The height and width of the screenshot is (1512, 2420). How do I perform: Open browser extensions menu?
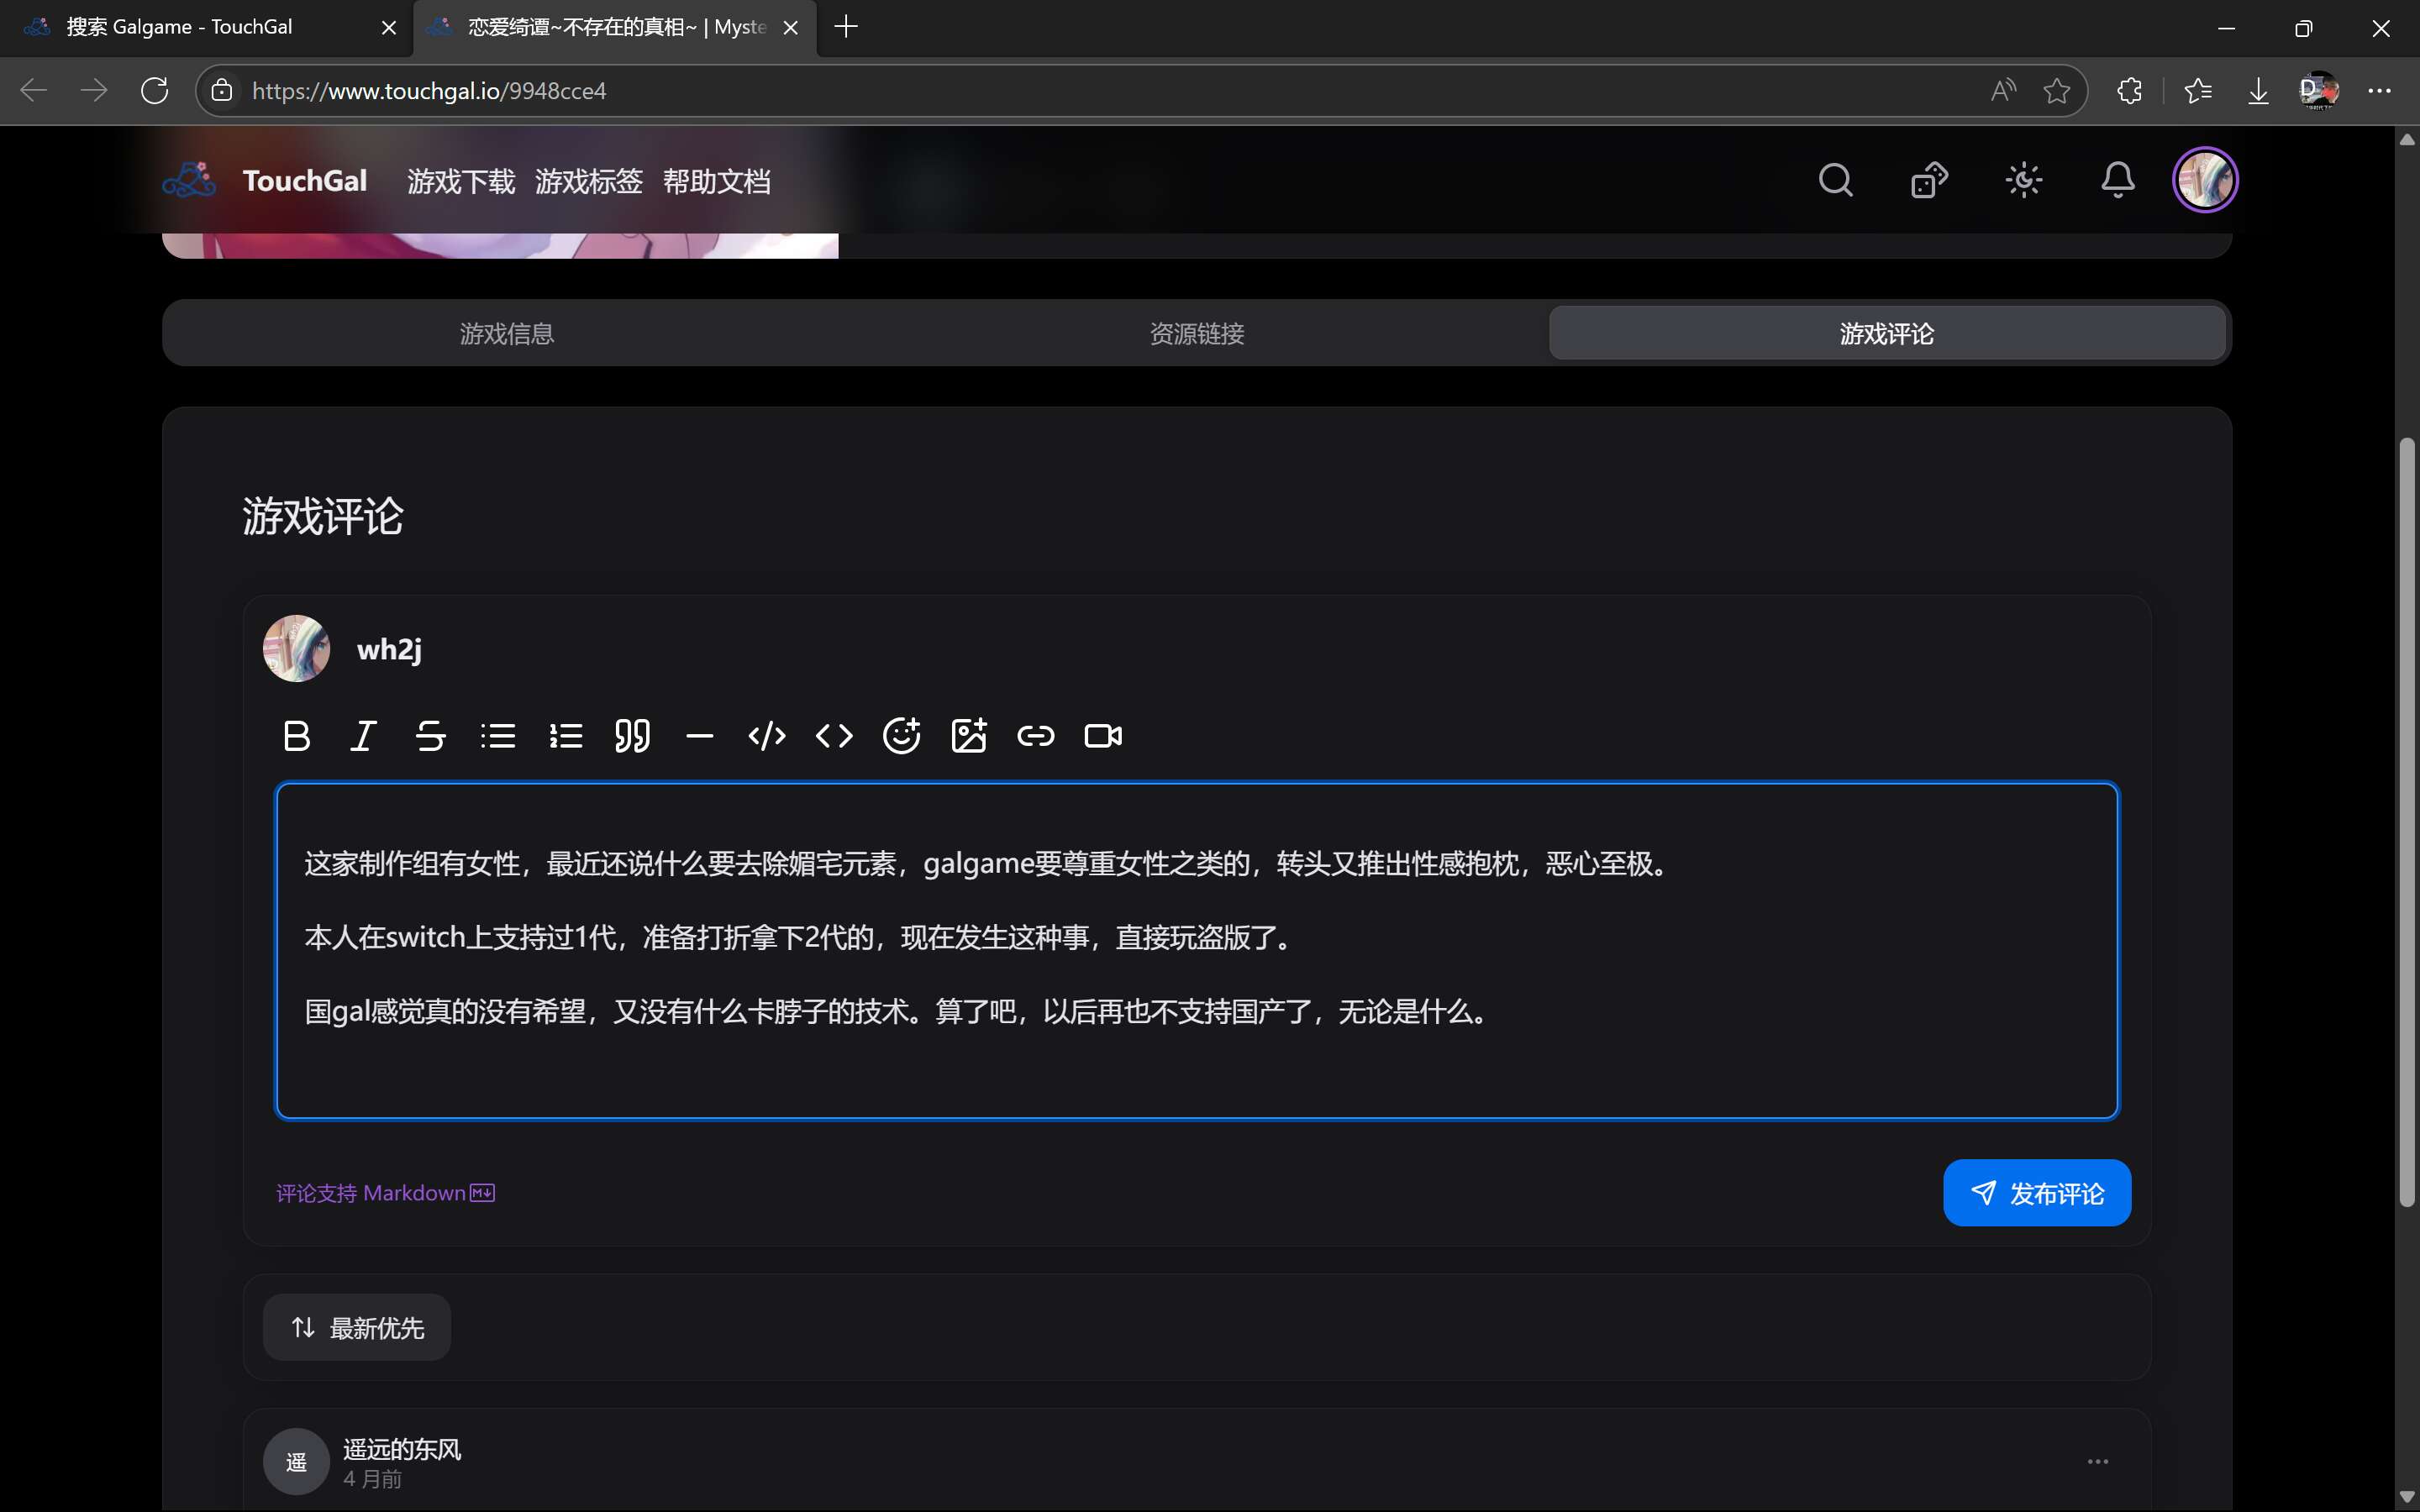2129,91
